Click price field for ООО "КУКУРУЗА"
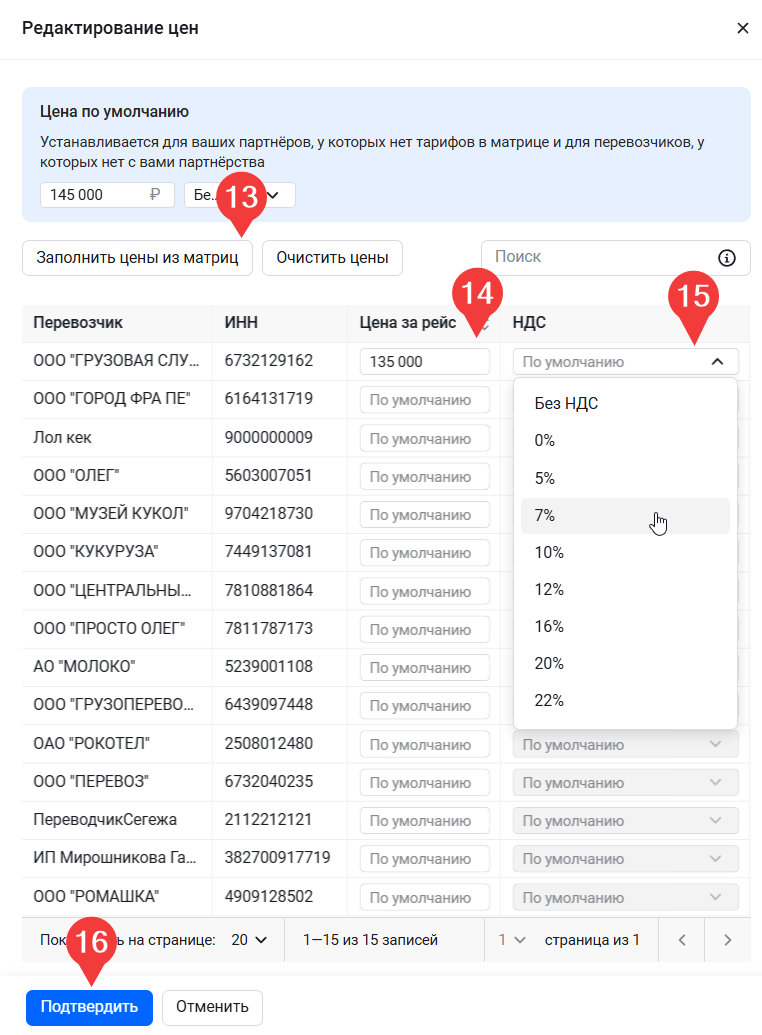Screen dimensions: 762x1035 tap(424, 552)
